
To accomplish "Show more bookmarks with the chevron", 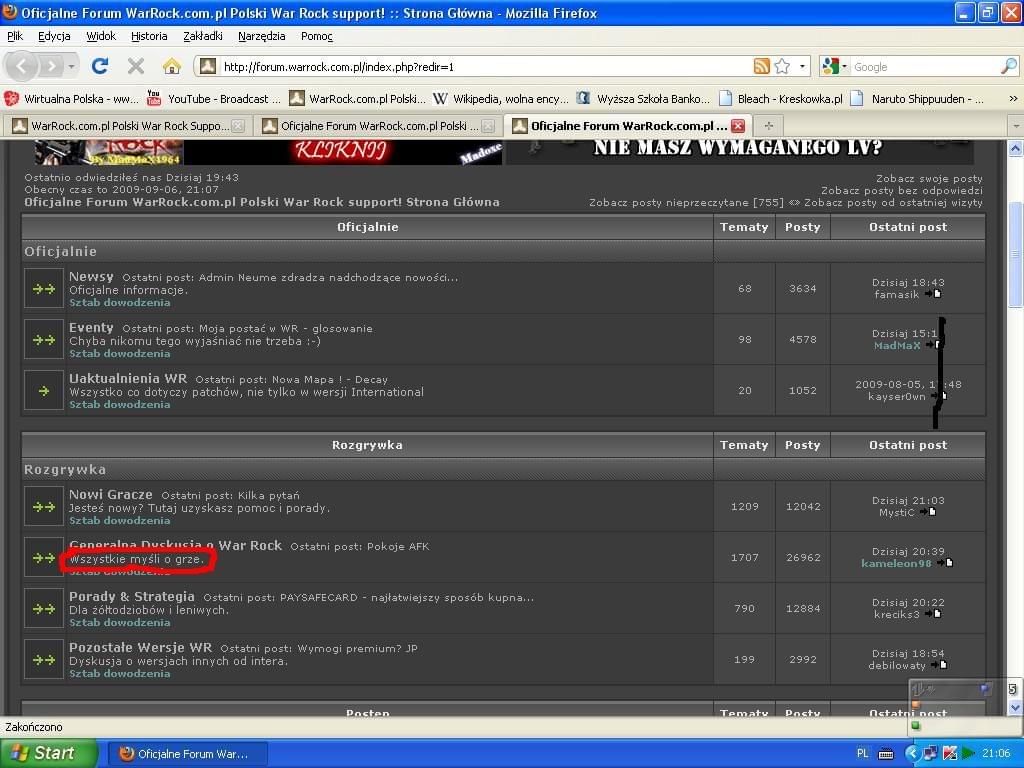I will [x=1013, y=99].
